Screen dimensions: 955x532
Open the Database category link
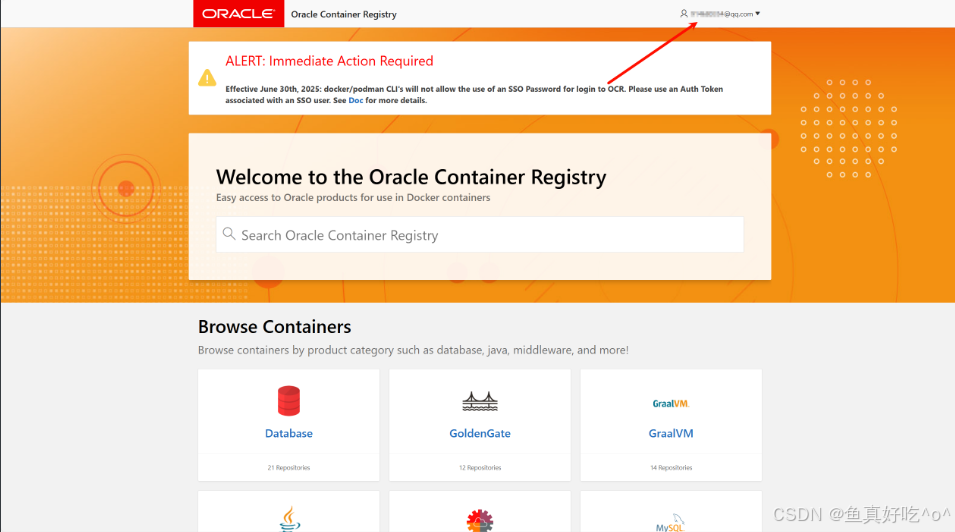(289, 433)
